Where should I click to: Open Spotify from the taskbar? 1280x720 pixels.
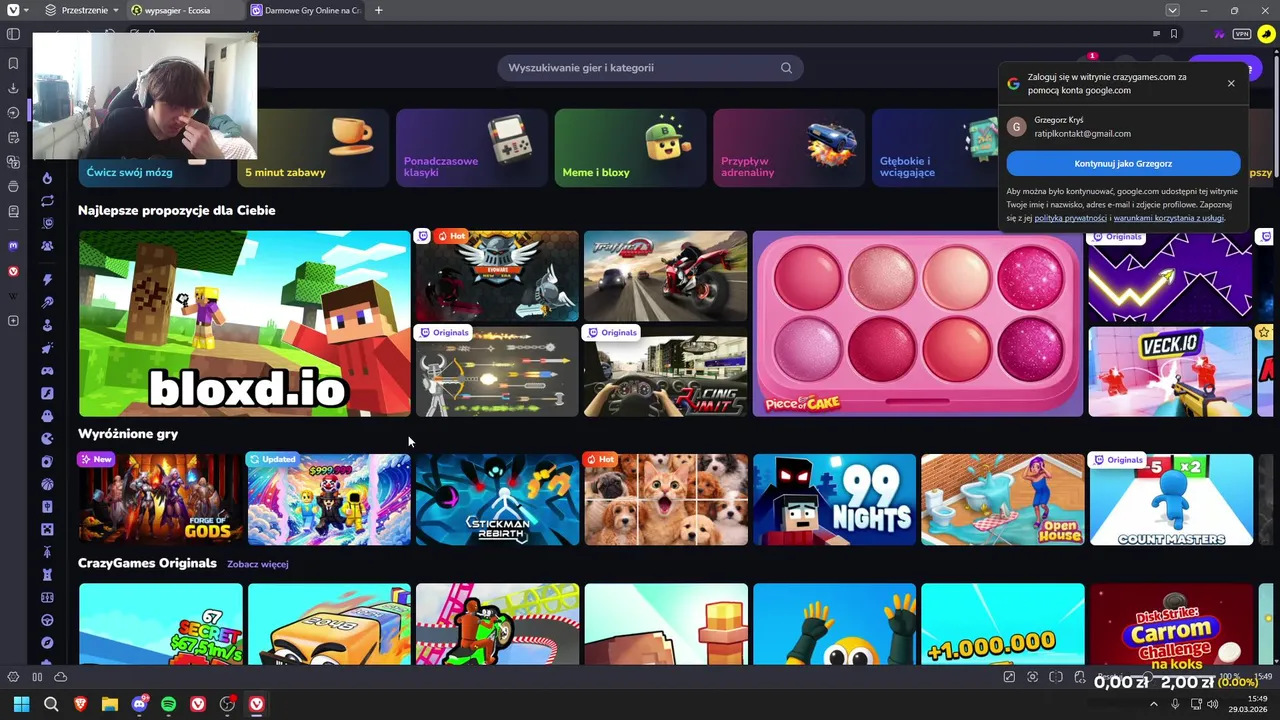168,704
